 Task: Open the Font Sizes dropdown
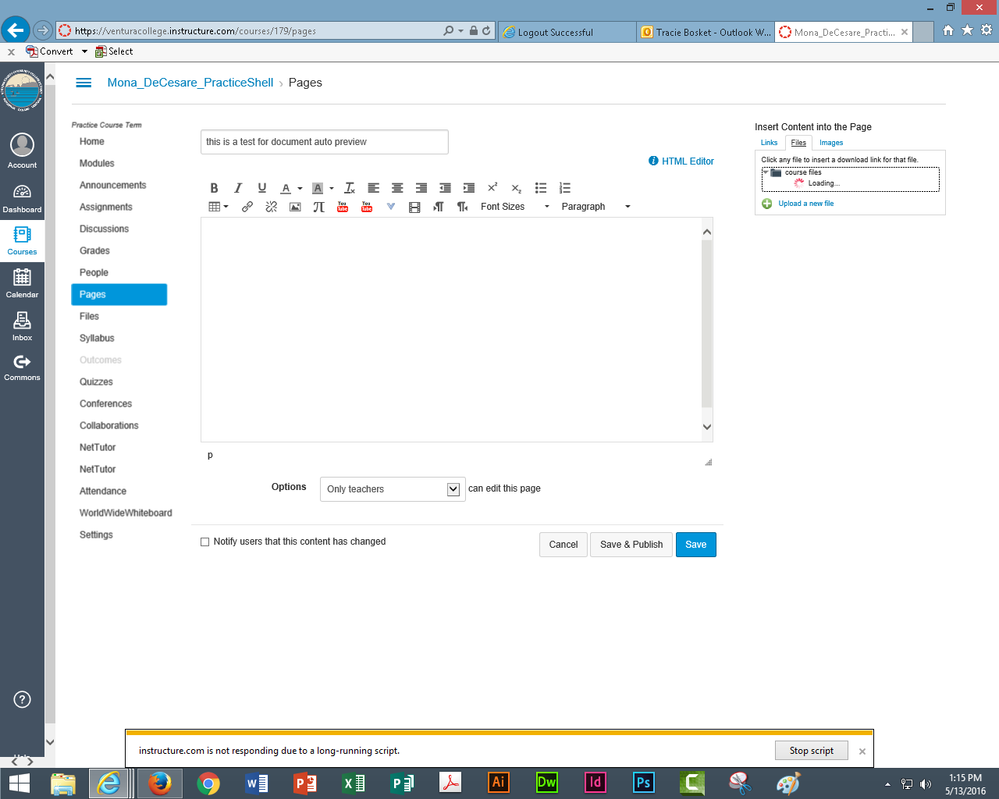pyautogui.click(x=514, y=207)
